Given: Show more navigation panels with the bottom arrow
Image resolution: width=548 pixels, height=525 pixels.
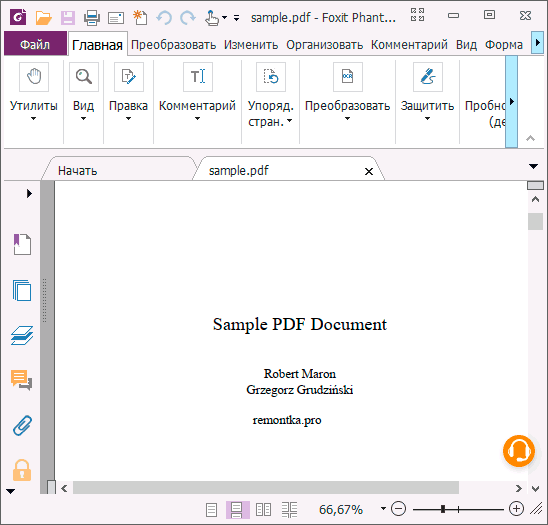Looking at the screenshot, I should (x=10, y=491).
